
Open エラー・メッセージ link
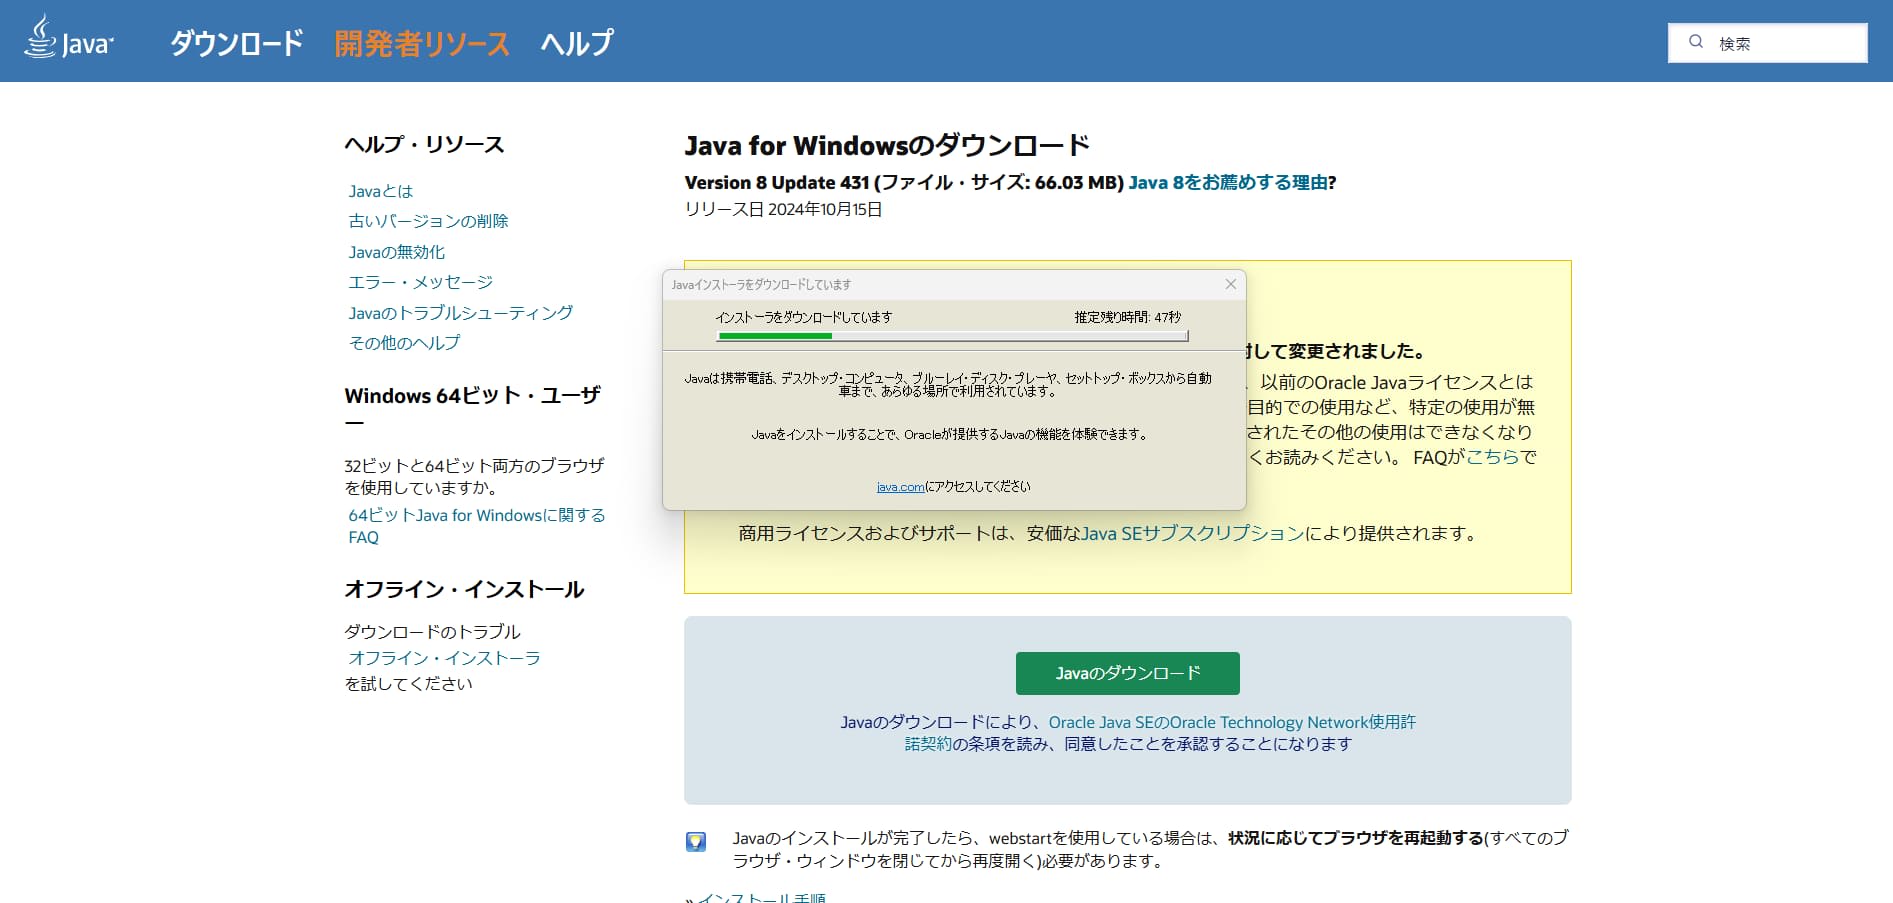[420, 282]
